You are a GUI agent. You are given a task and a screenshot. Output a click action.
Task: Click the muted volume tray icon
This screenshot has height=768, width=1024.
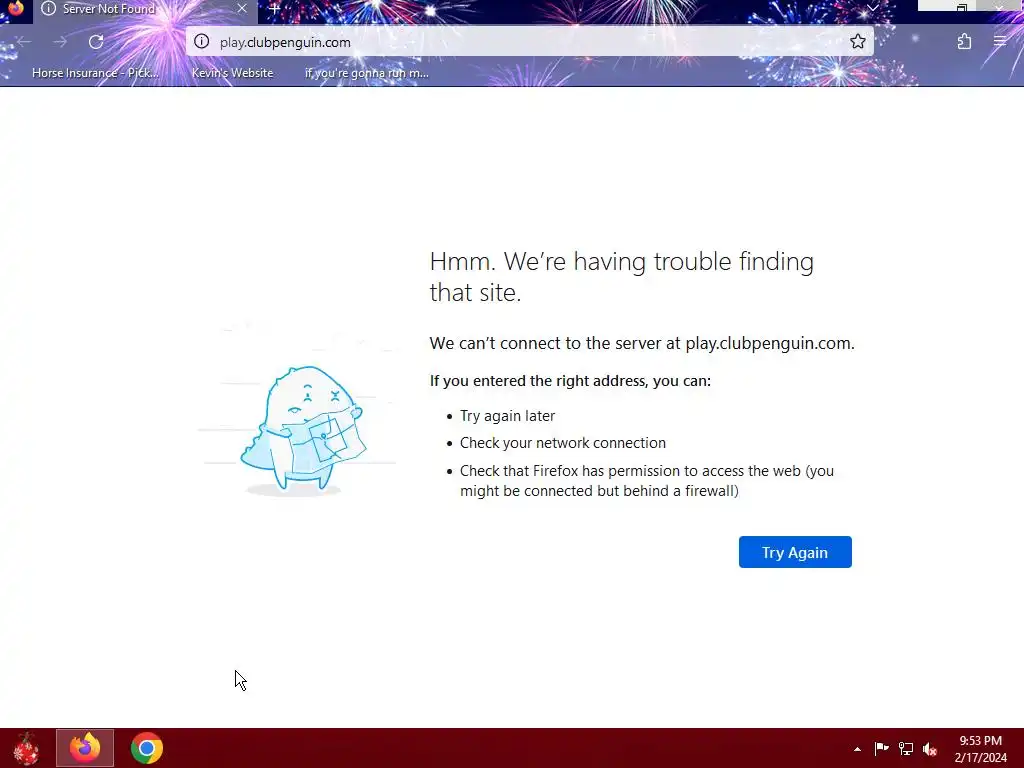[930, 749]
